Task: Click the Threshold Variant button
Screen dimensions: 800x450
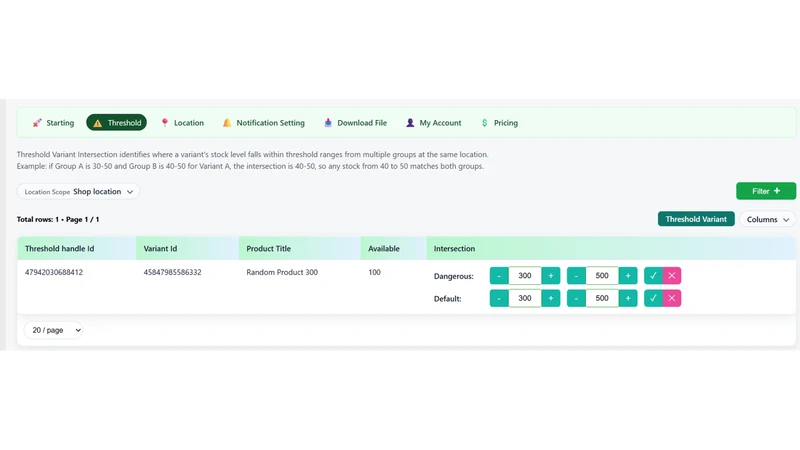Action: 696,219
